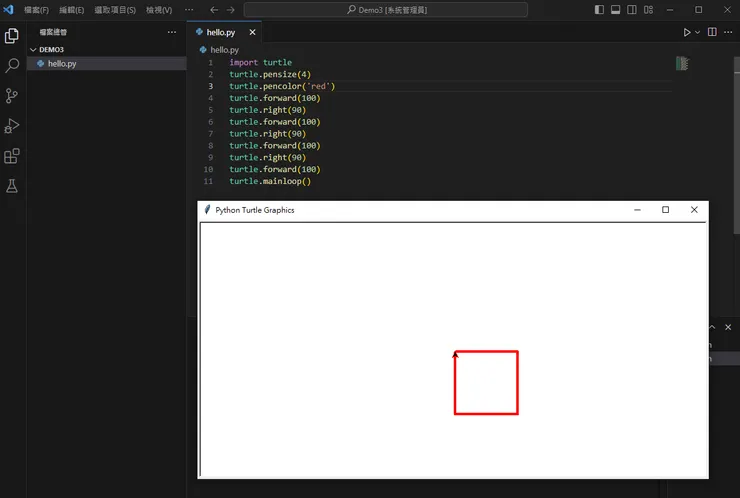Toggle the secondary side bar visibility
740x498 pixels.
coord(631,10)
